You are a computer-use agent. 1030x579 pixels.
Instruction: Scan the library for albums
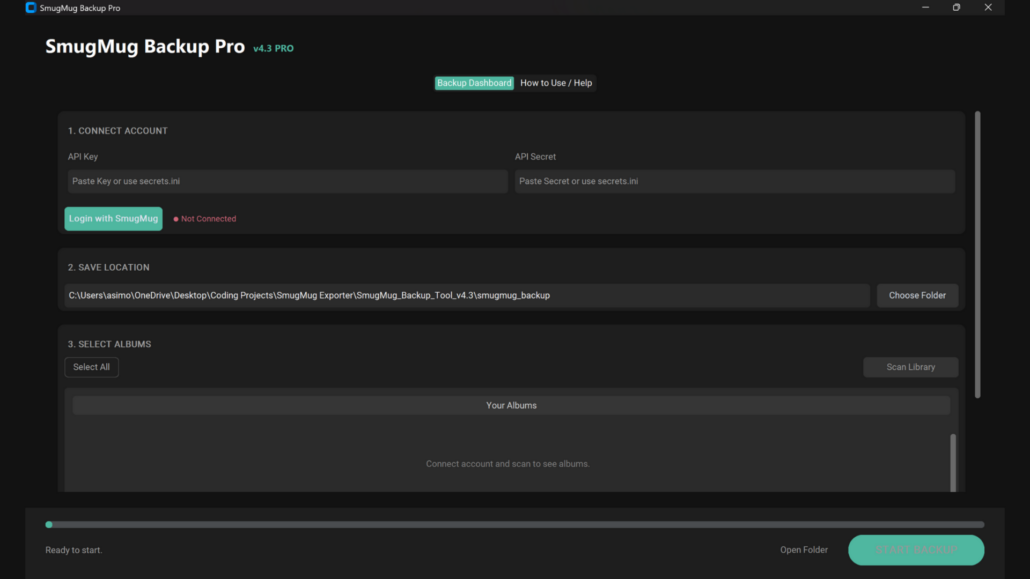910,367
